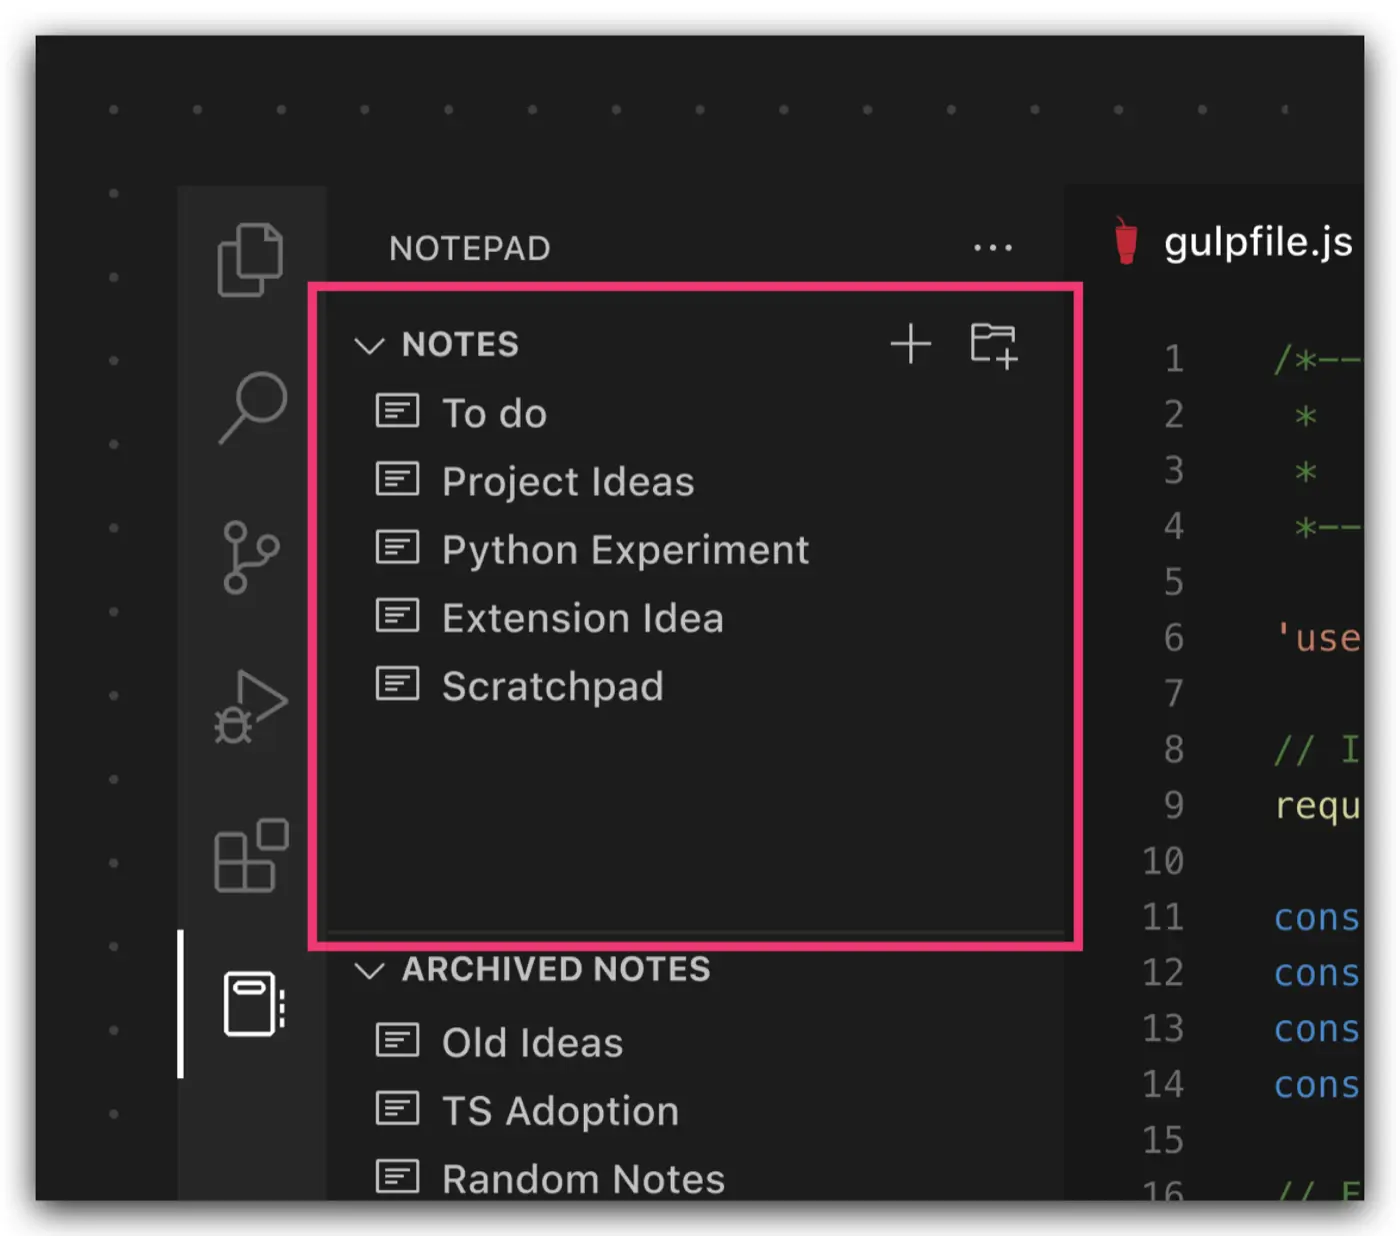
Task: Create new folder in Notes section
Action: coord(993,345)
